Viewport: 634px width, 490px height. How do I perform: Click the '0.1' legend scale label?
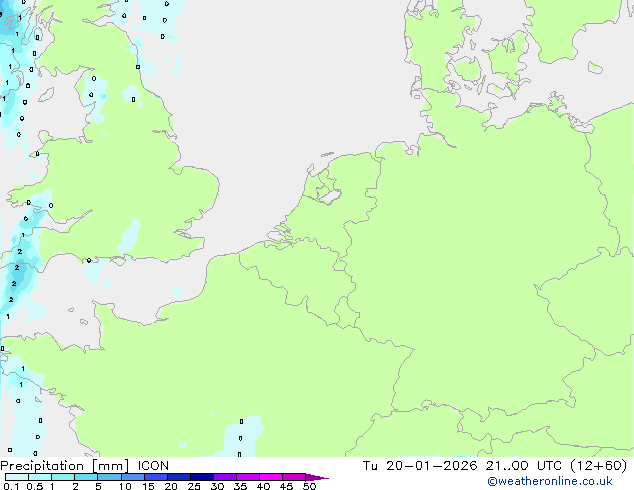[11, 486]
